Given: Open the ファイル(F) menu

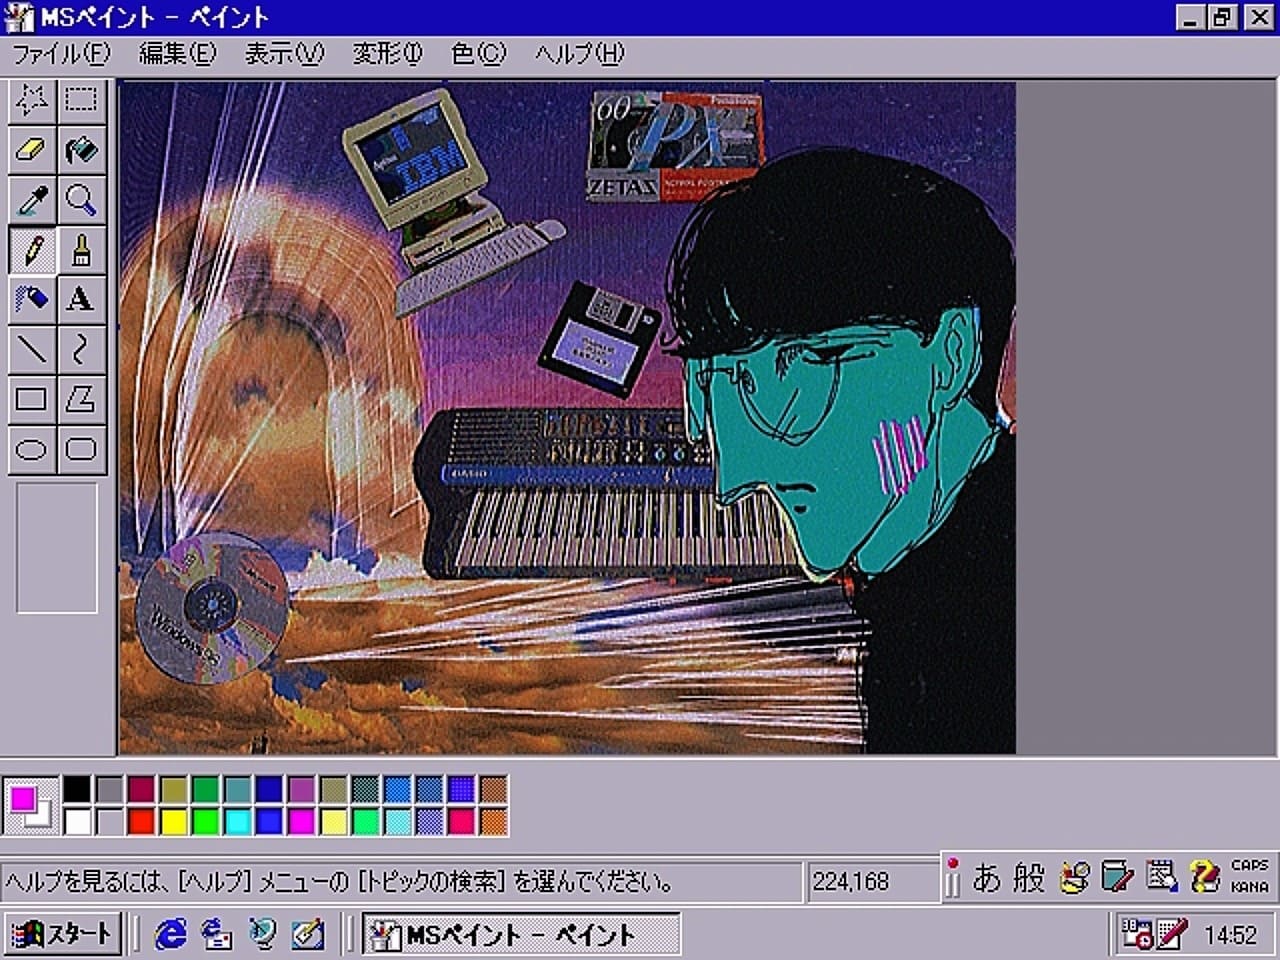Looking at the screenshot, I should [x=61, y=53].
